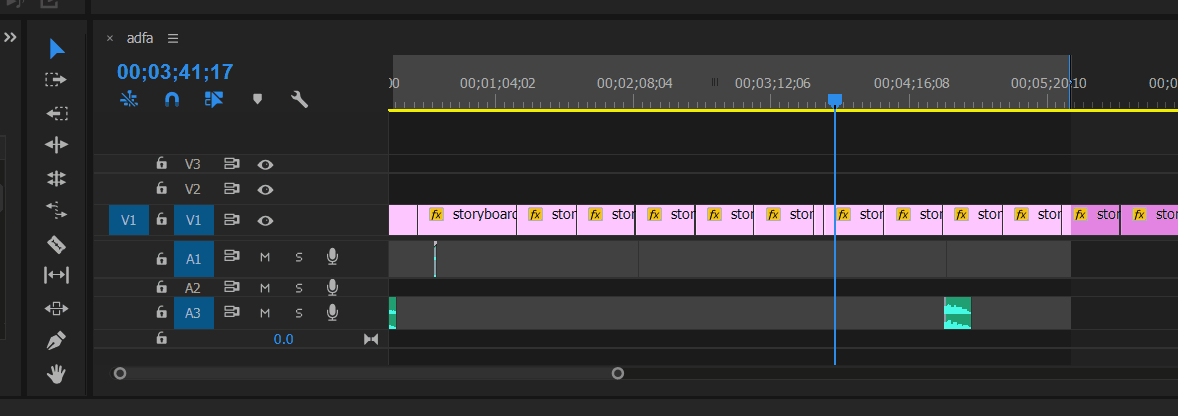The image size is (1178, 416).
Task: Toggle lock on track V2
Action: pyautogui.click(x=161, y=188)
